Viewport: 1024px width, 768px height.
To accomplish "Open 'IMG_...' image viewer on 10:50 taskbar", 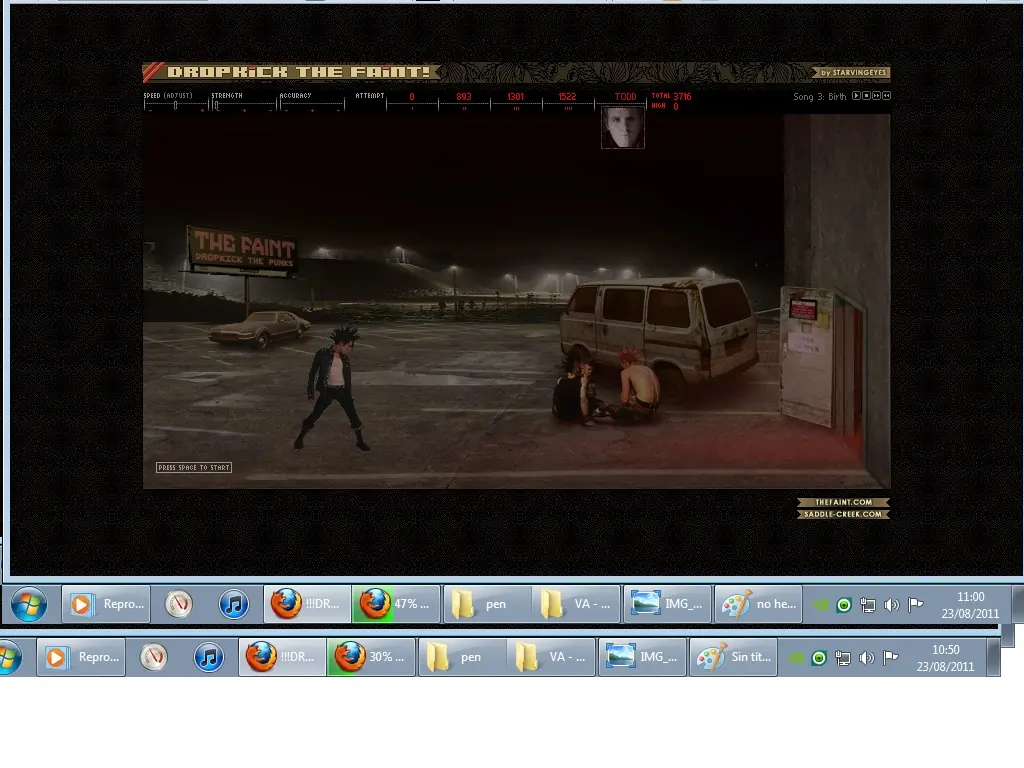I will click(642, 657).
